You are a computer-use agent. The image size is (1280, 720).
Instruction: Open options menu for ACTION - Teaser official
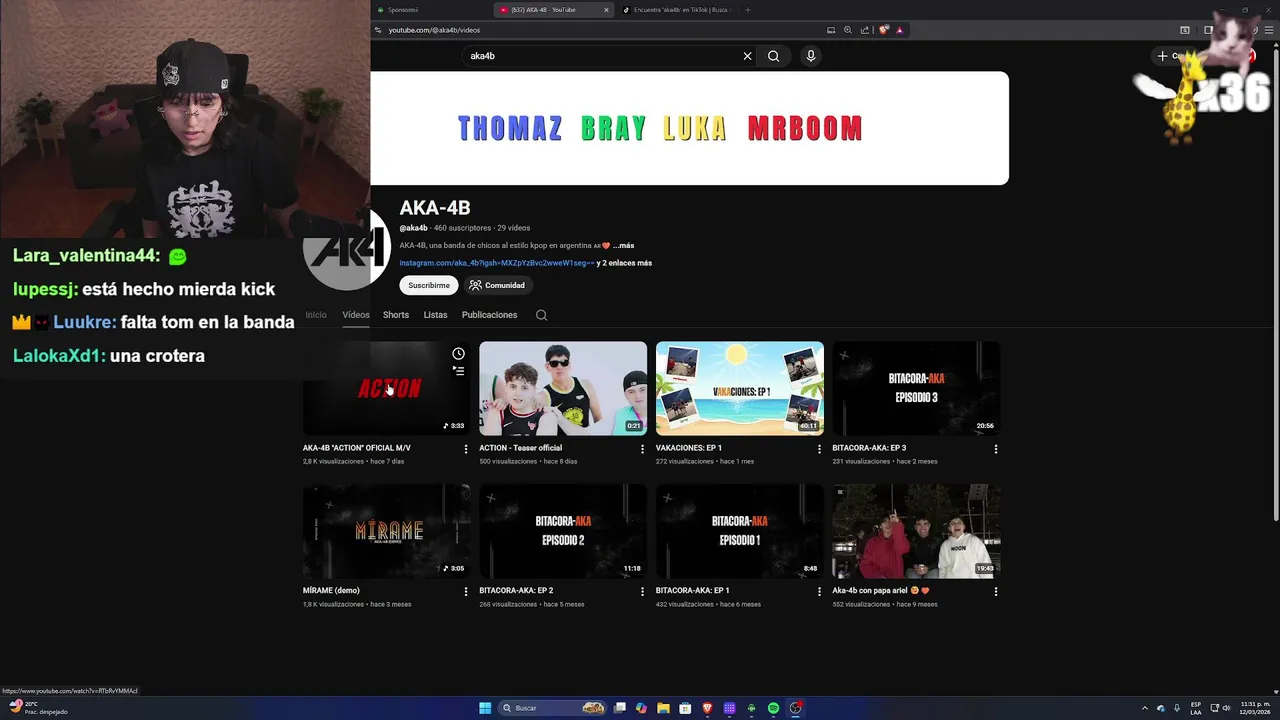point(642,449)
